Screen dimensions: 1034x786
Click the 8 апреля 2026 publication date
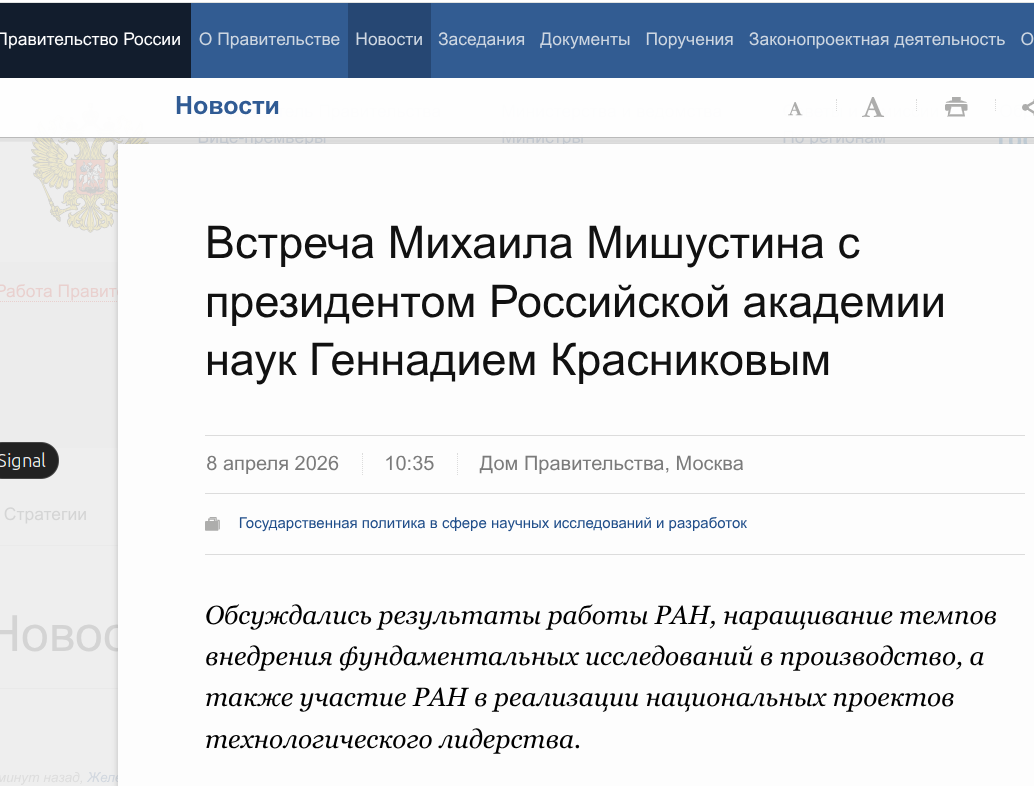[x=272, y=464]
